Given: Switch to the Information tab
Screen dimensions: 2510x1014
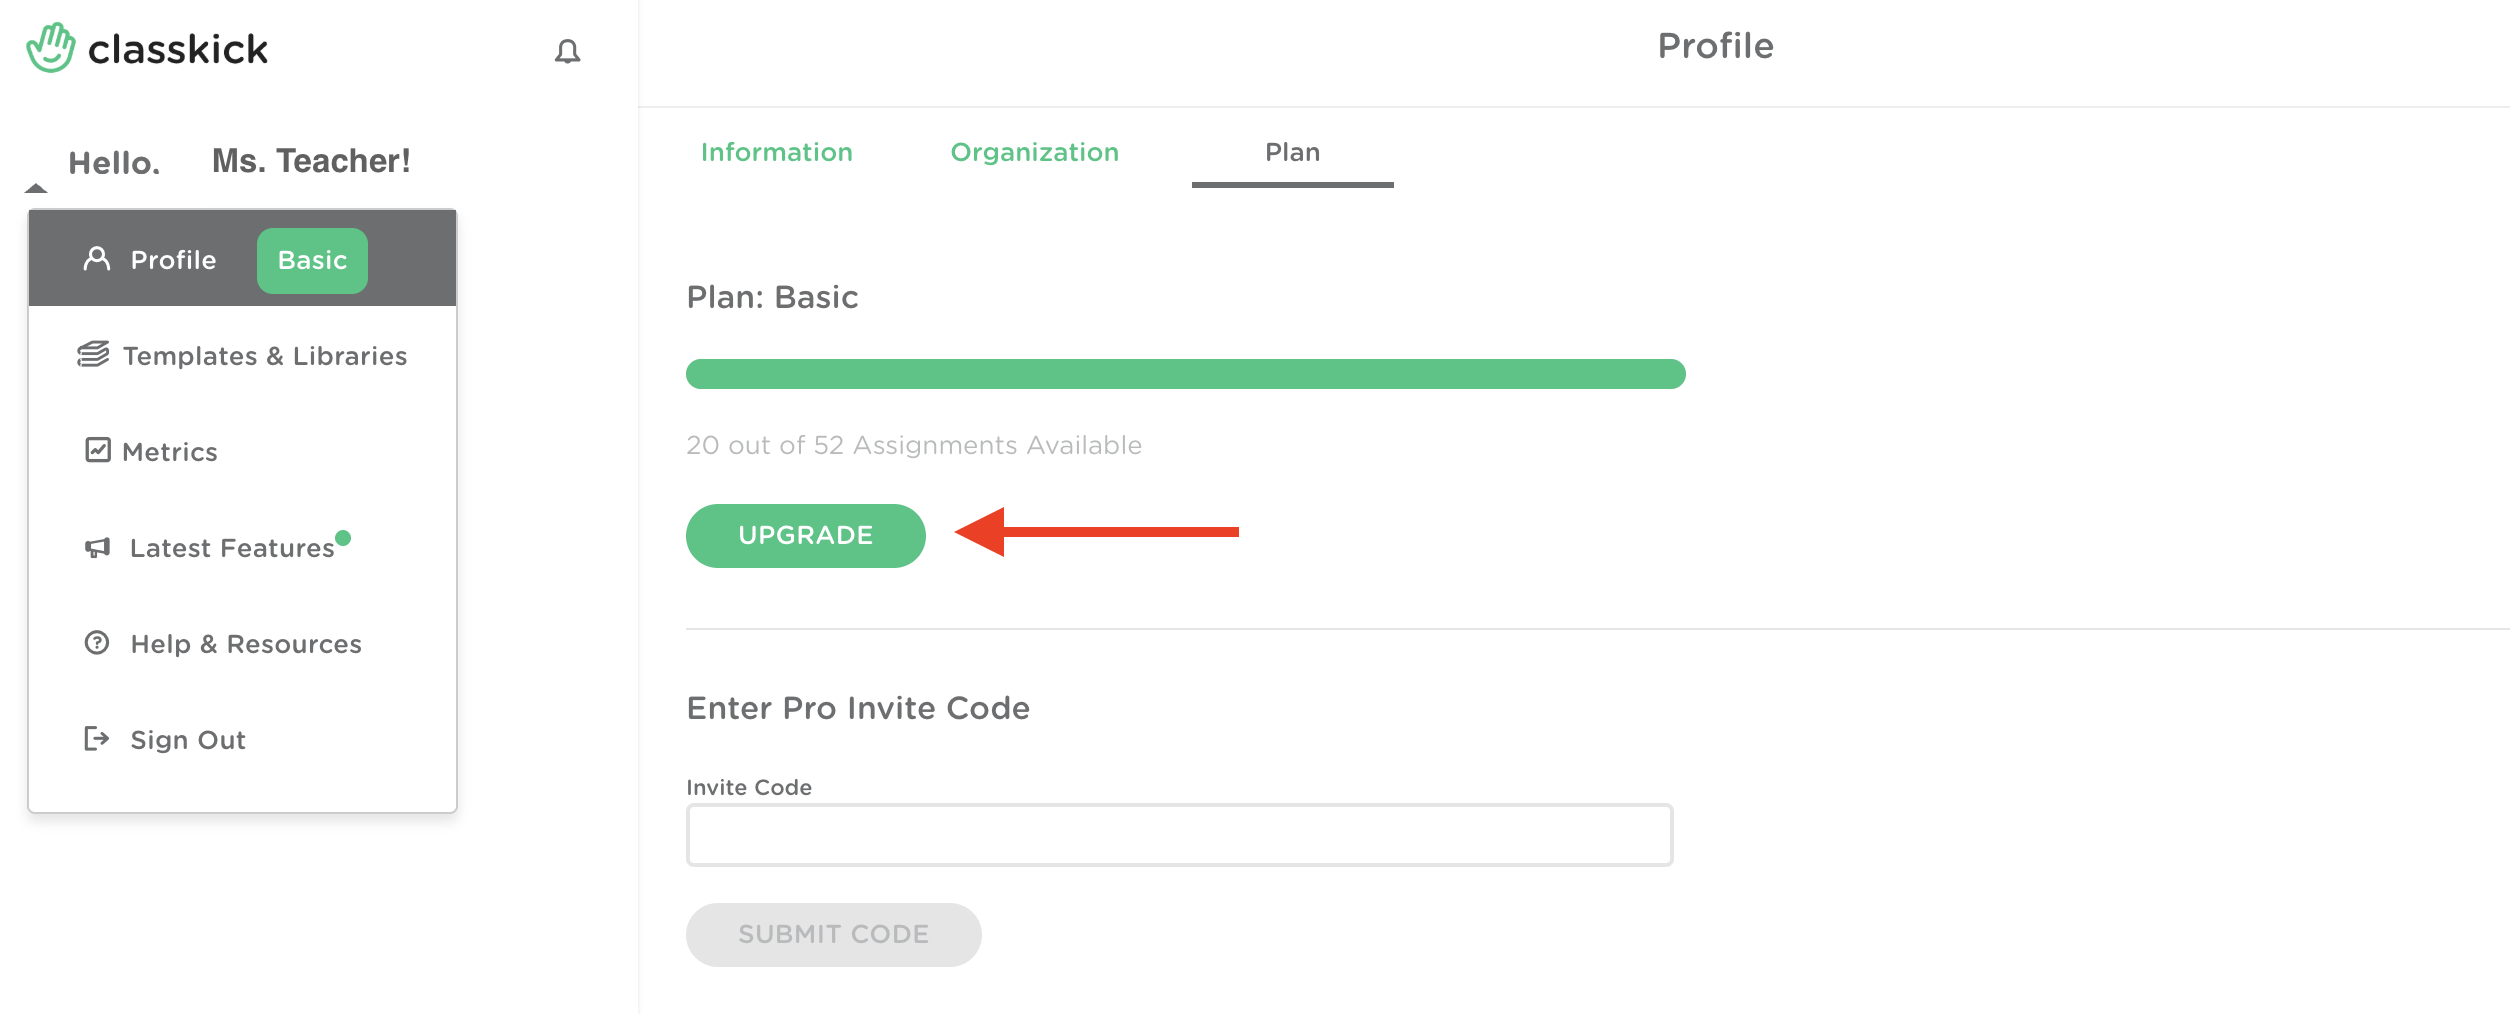Looking at the screenshot, I should coord(777,152).
